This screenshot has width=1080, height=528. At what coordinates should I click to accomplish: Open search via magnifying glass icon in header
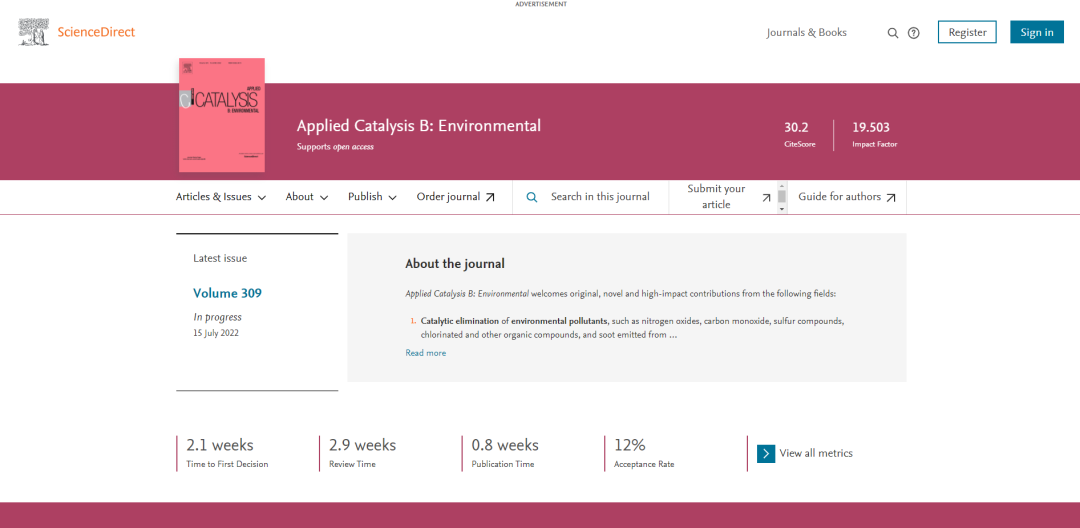pos(893,33)
